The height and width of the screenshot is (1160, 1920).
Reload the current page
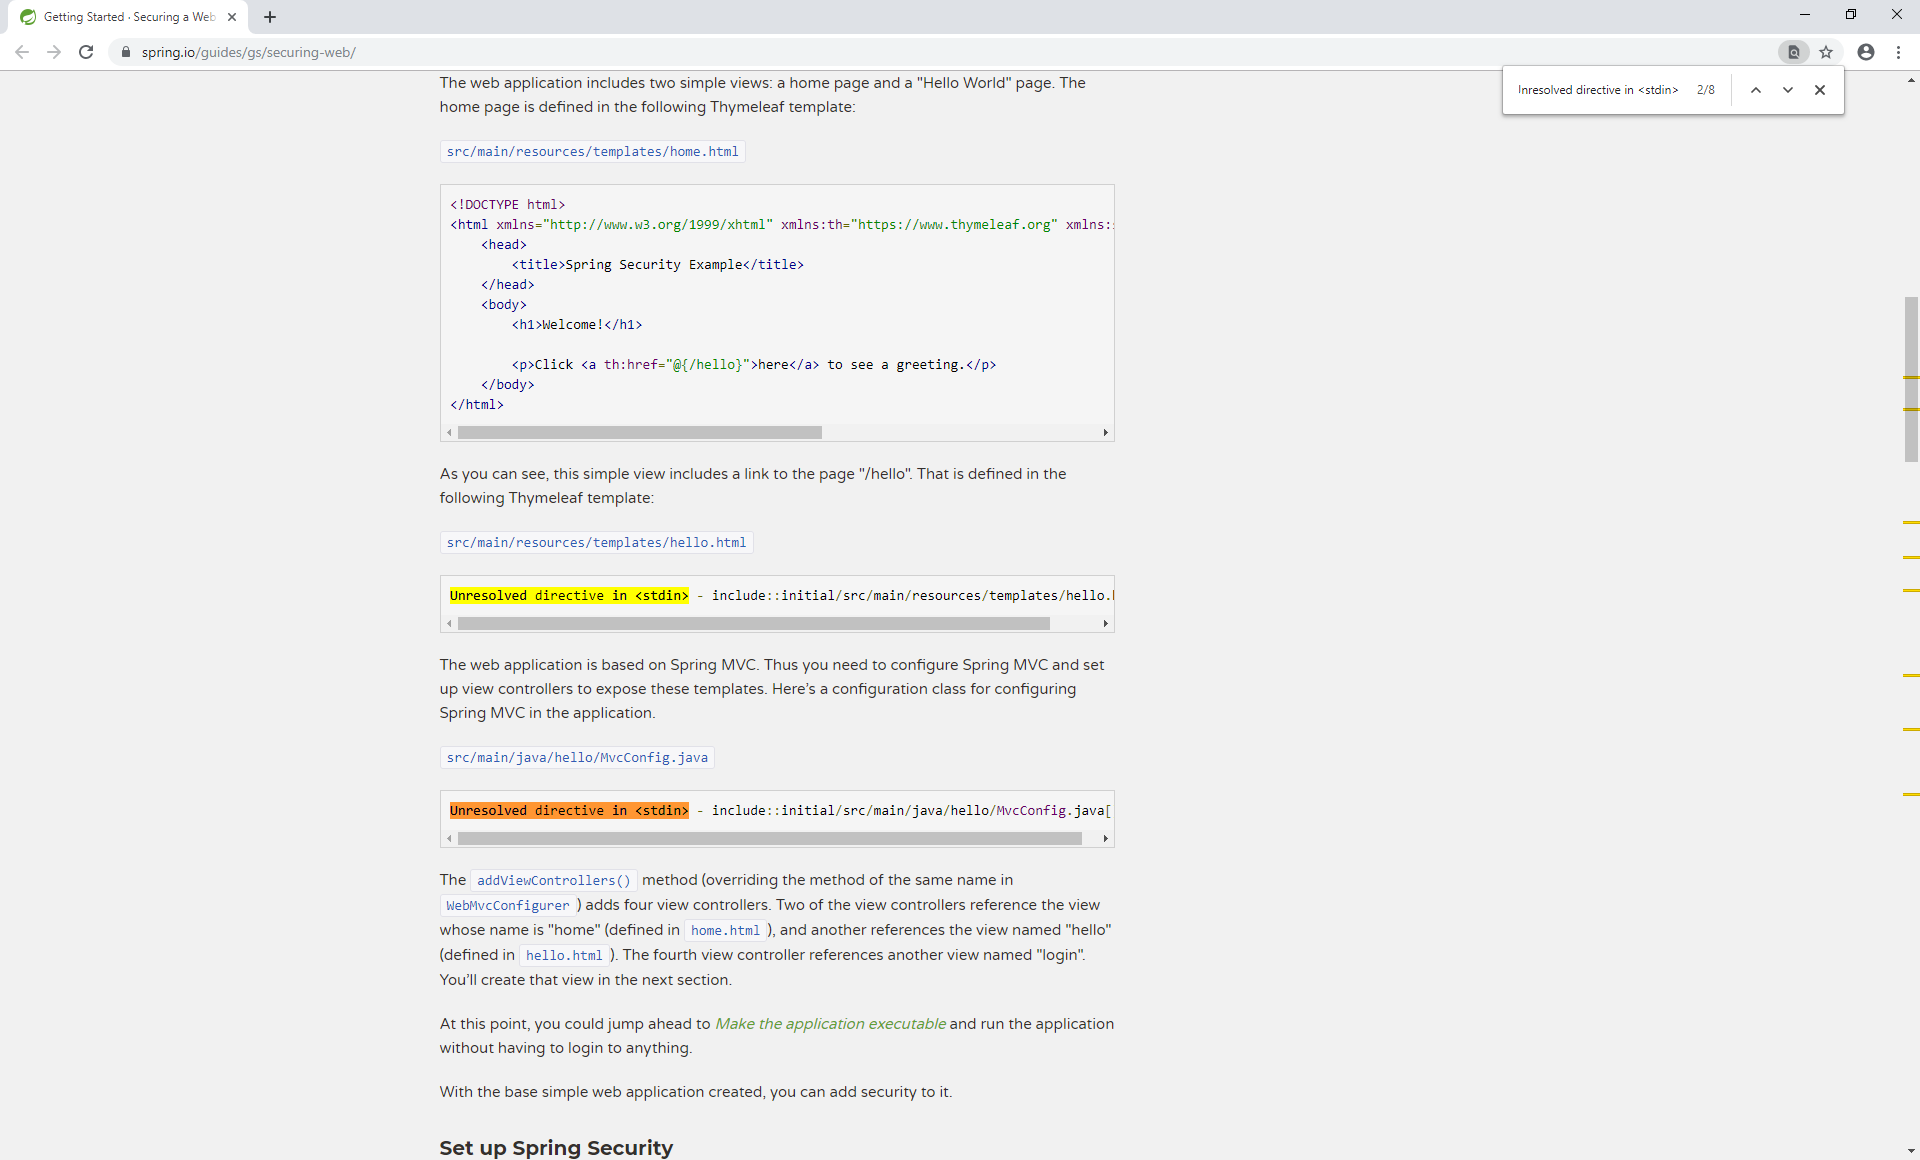tap(86, 52)
